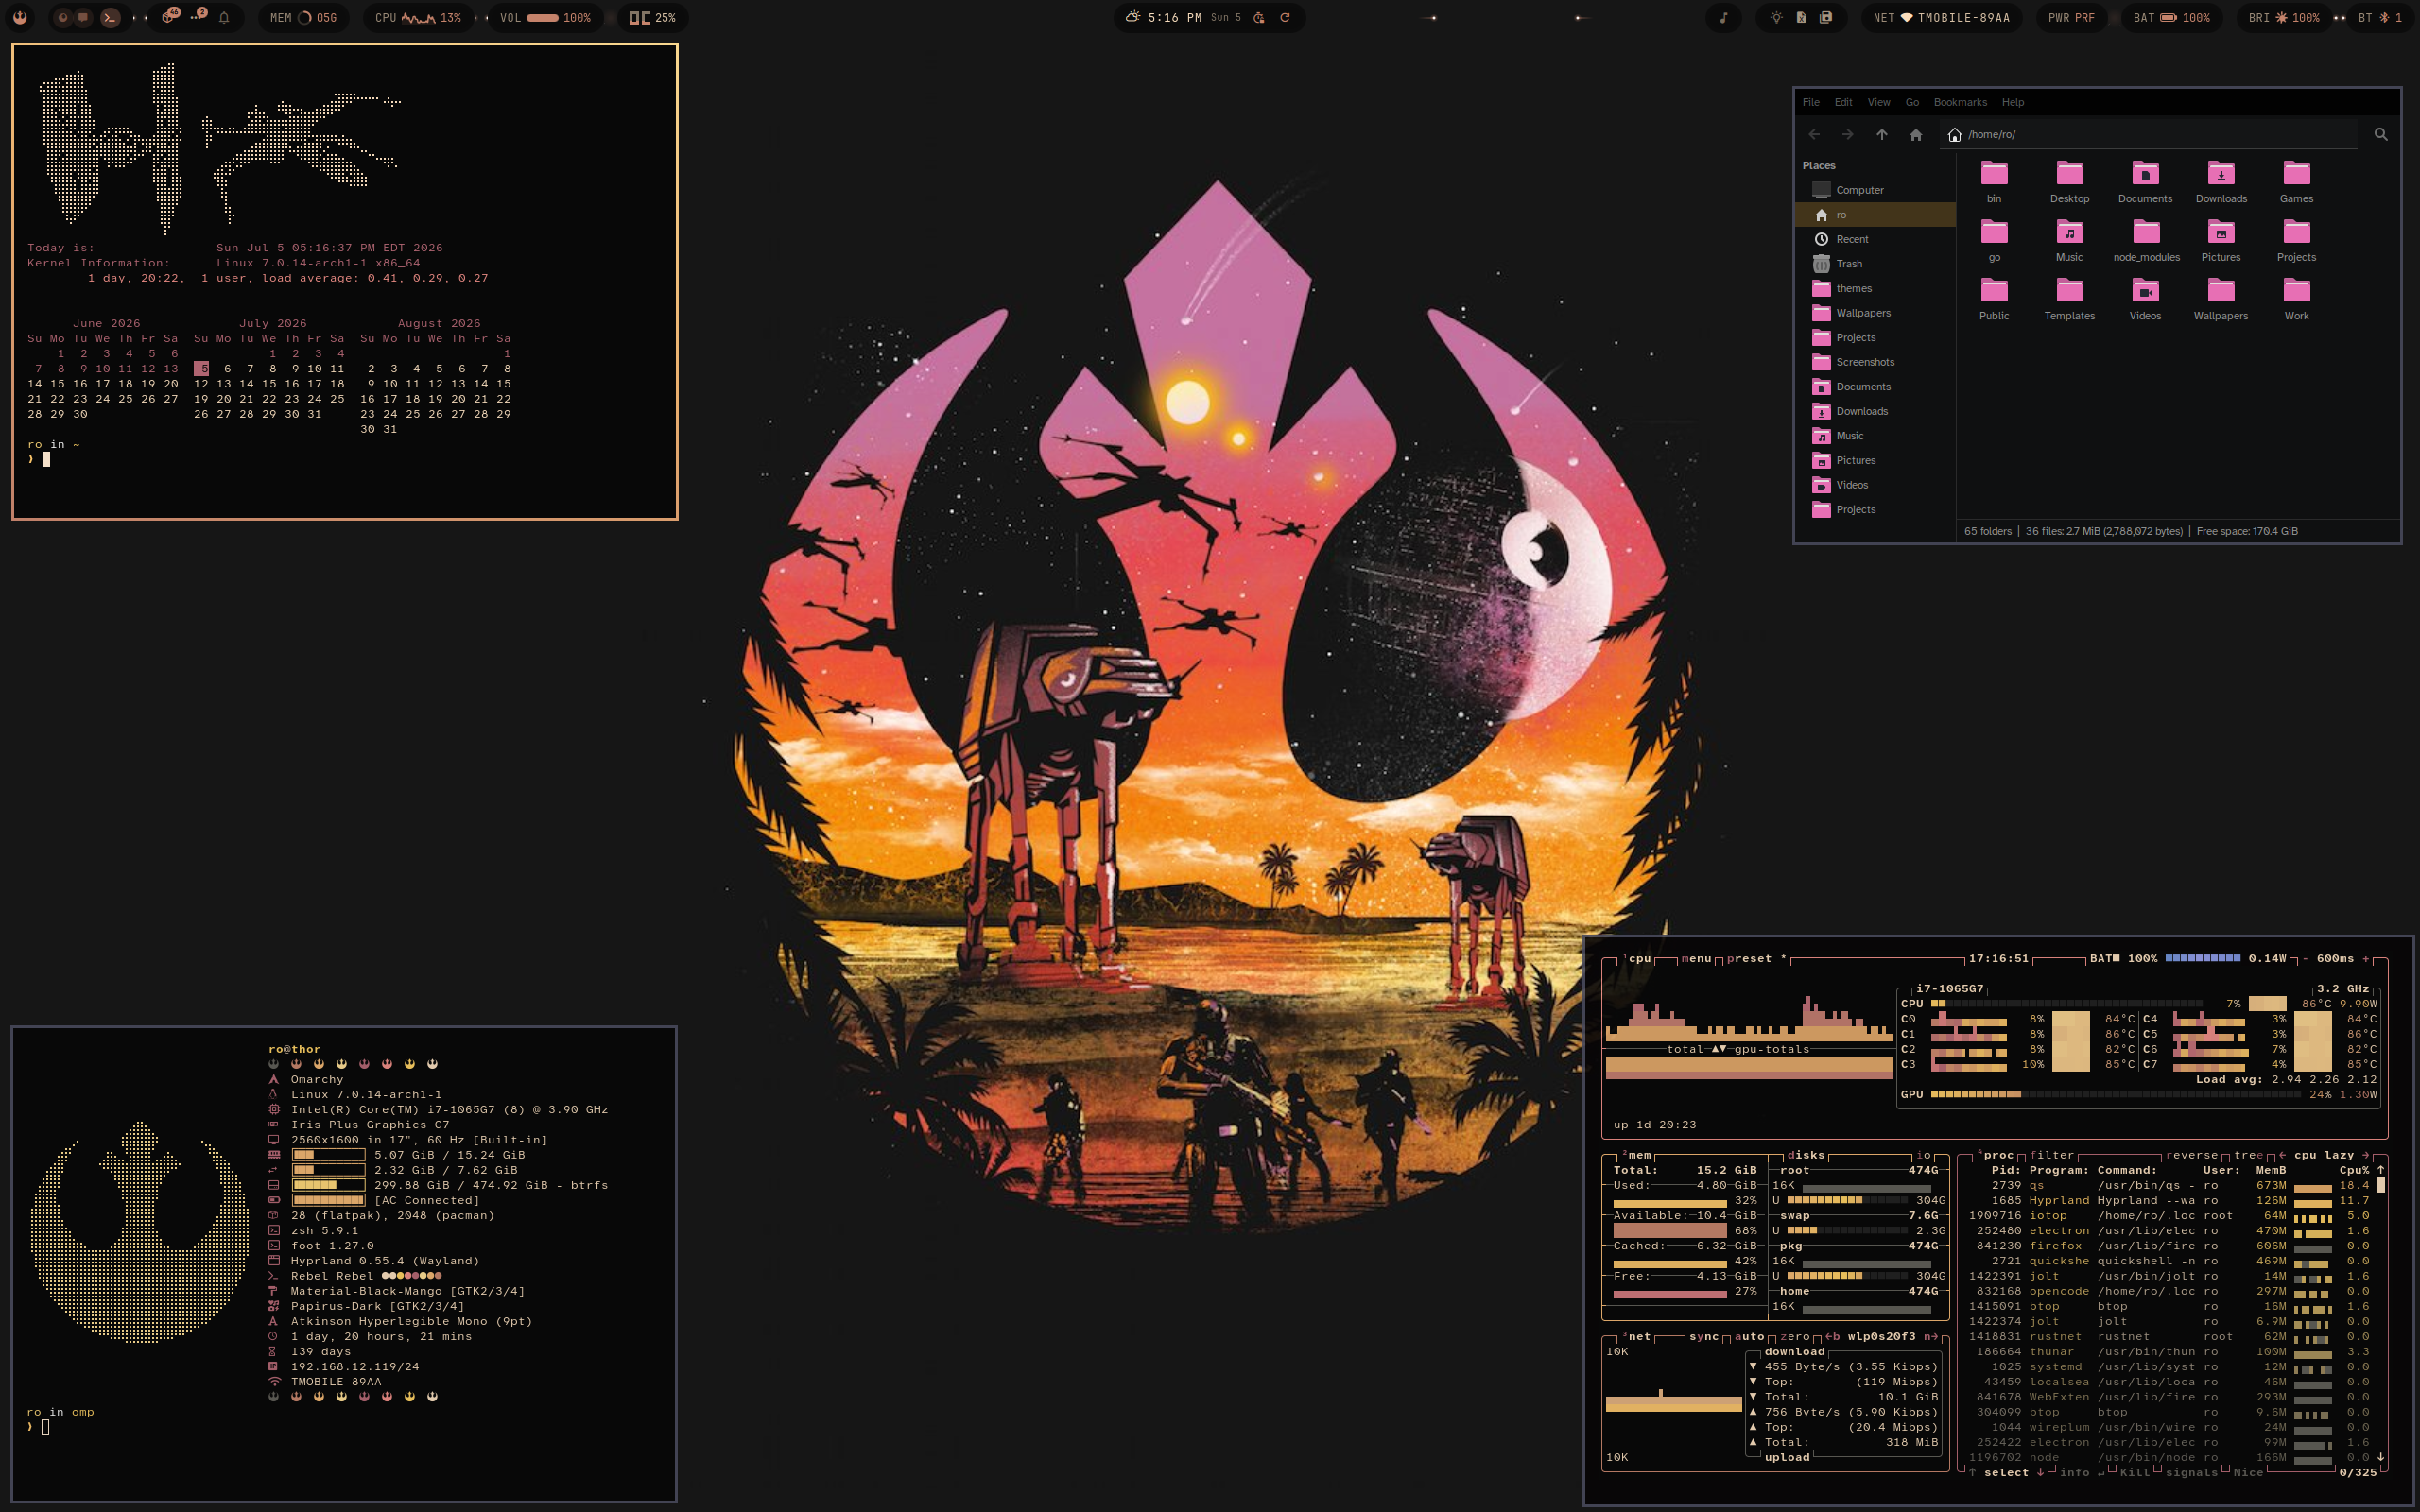The width and height of the screenshot is (2420, 1512).
Task: Open the File menu in file manager
Action: click(x=1811, y=102)
